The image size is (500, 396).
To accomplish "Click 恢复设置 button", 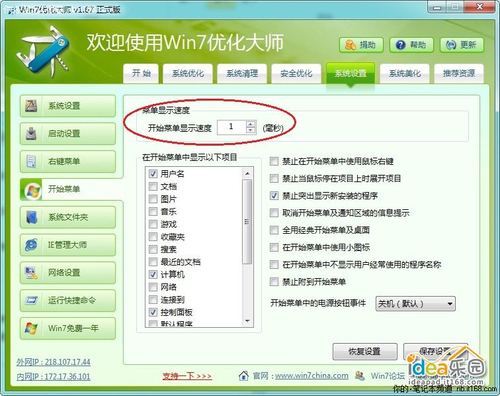I will pyautogui.click(x=365, y=351).
